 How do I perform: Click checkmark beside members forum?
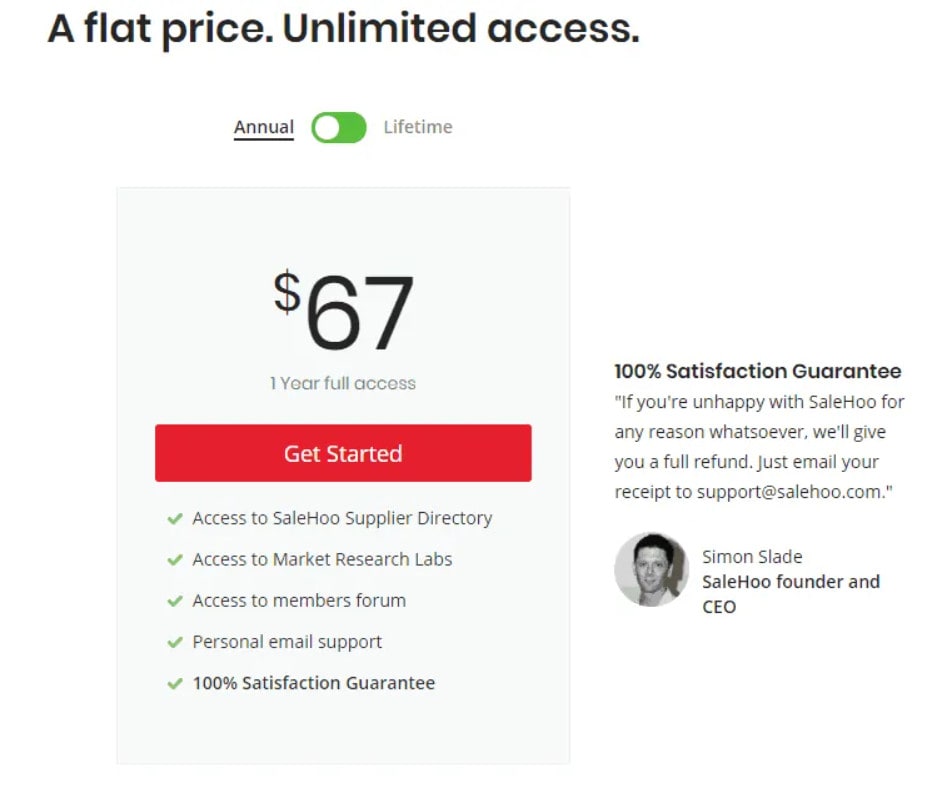175,601
